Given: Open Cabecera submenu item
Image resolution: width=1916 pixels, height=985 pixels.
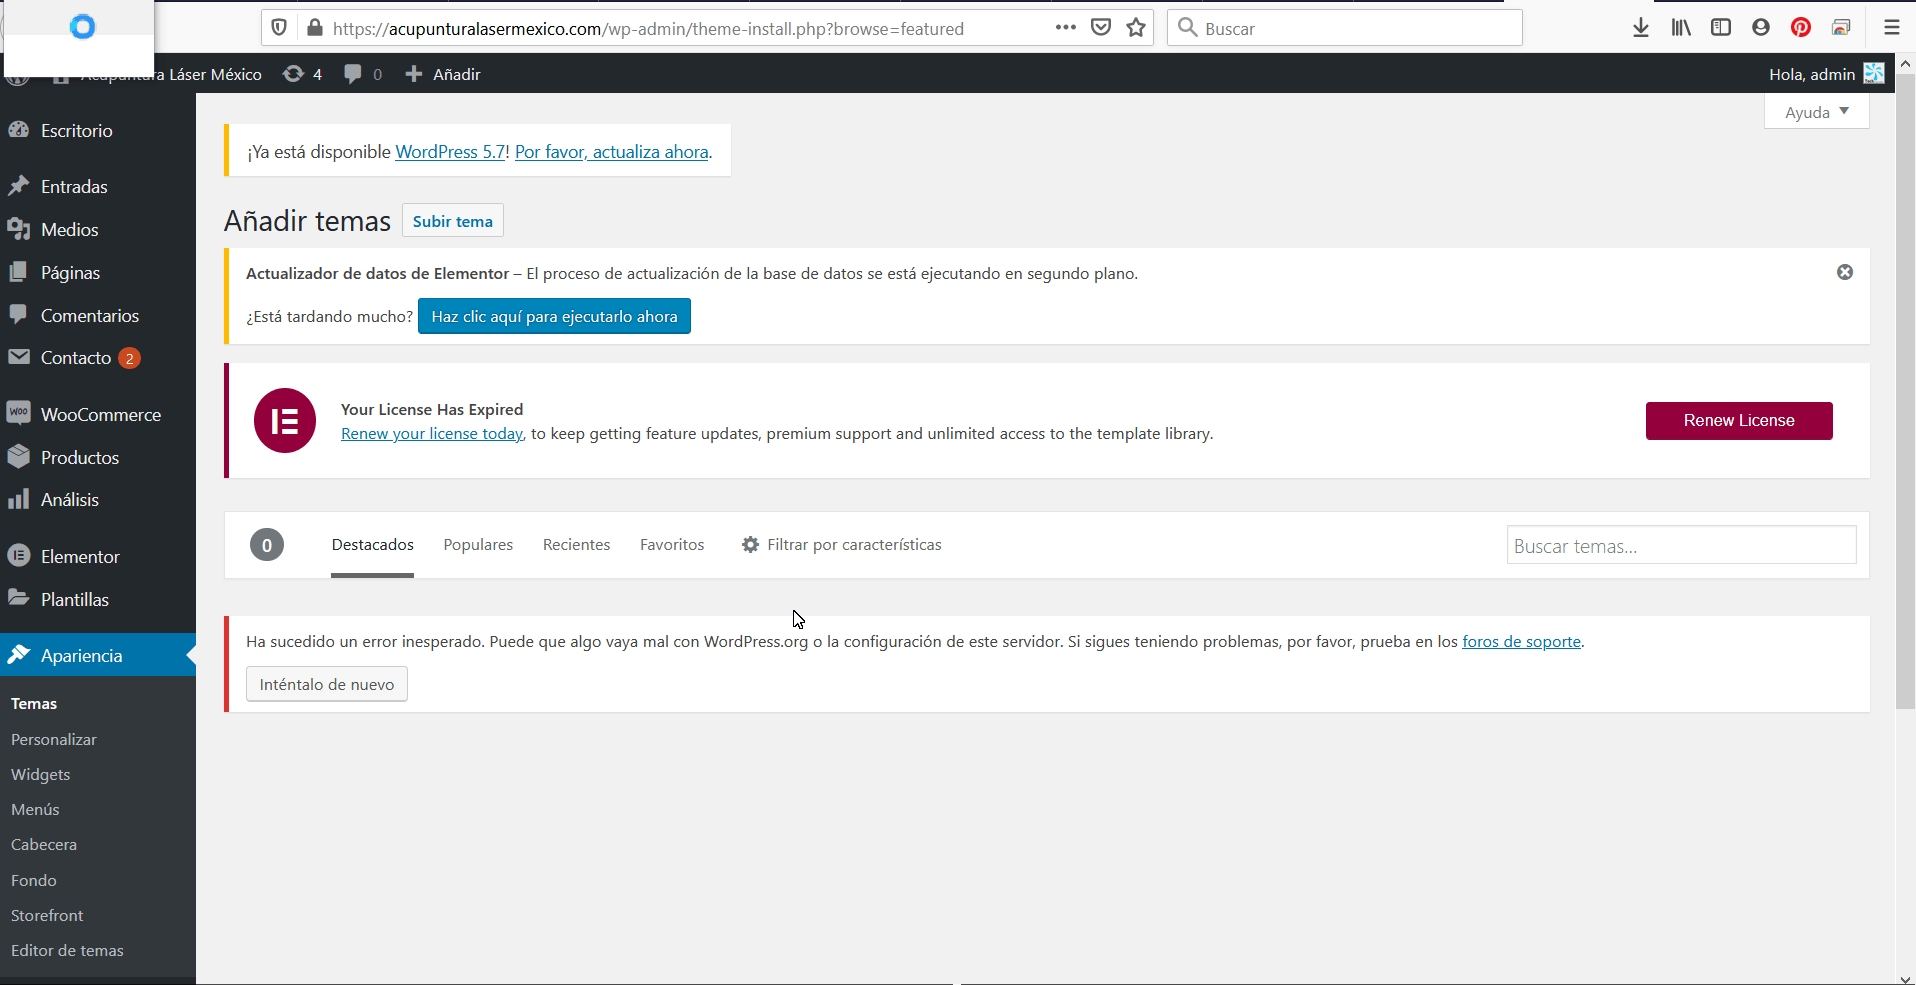Looking at the screenshot, I should [44, 845].
